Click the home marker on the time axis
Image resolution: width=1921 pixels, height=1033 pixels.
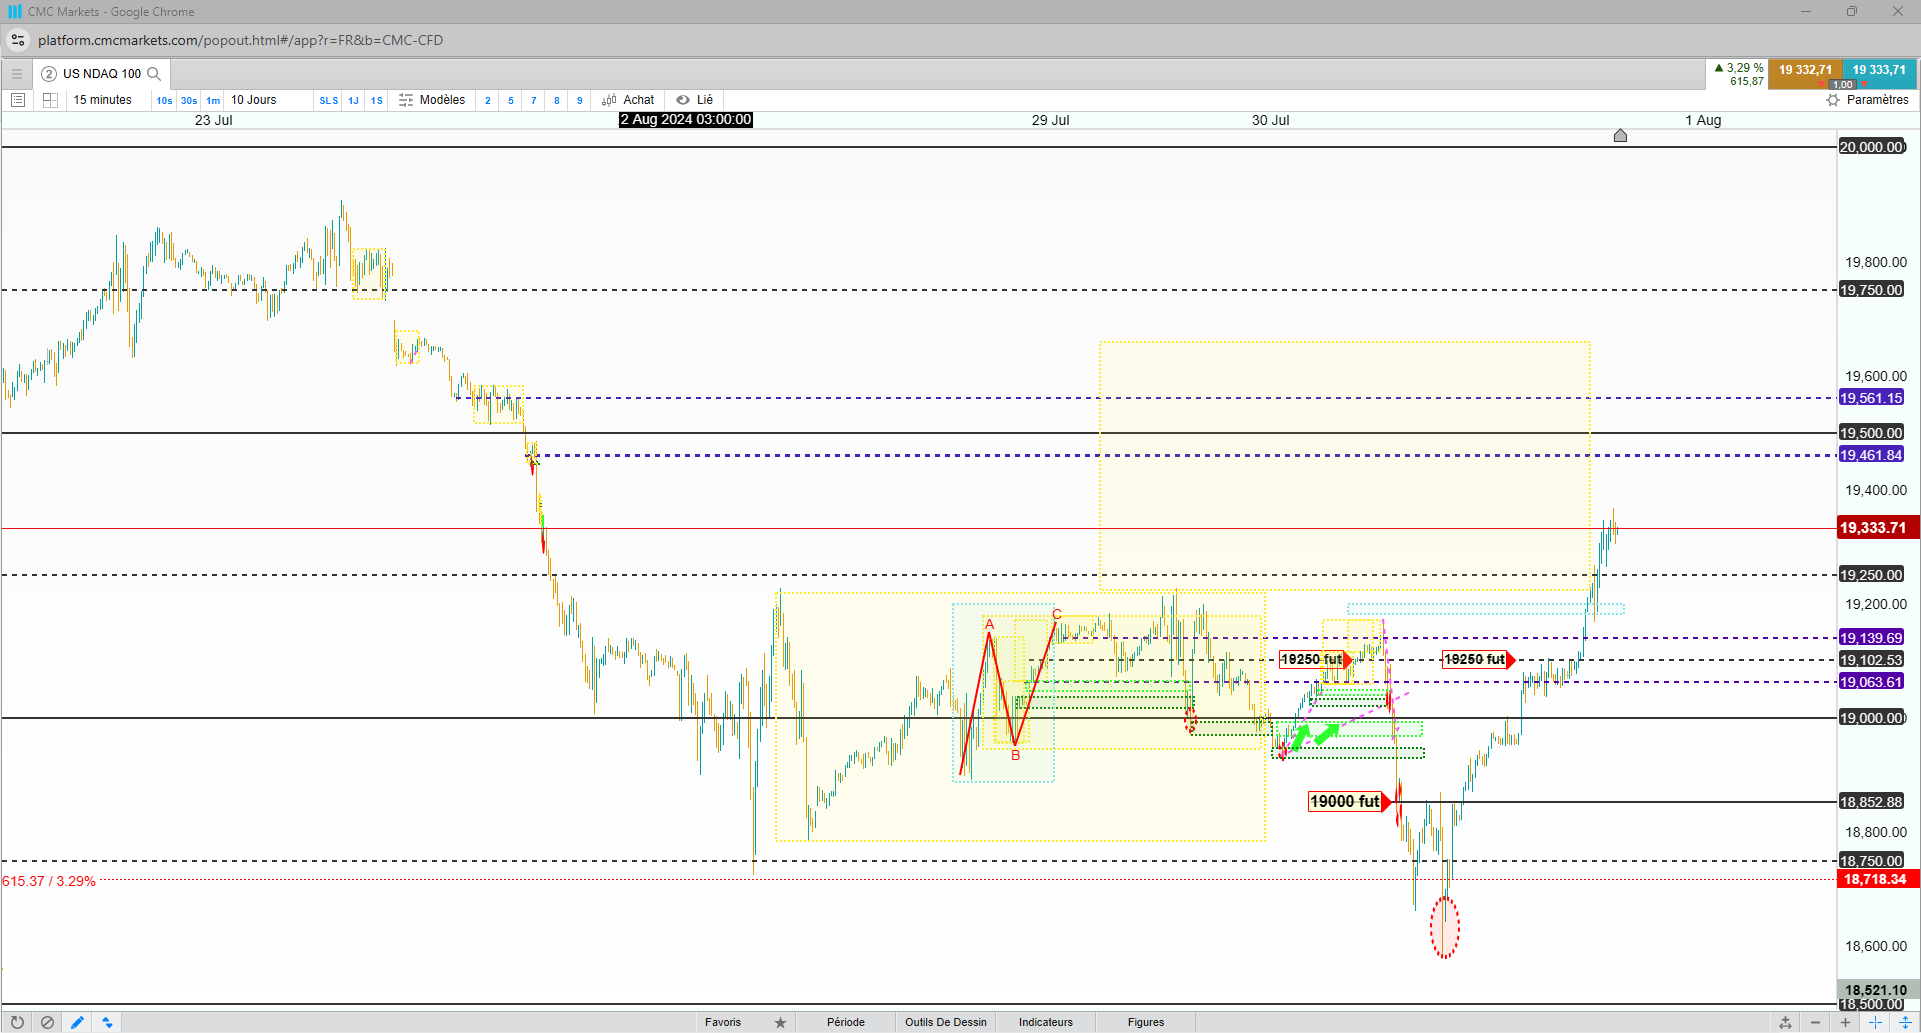tap(1620, 135)
